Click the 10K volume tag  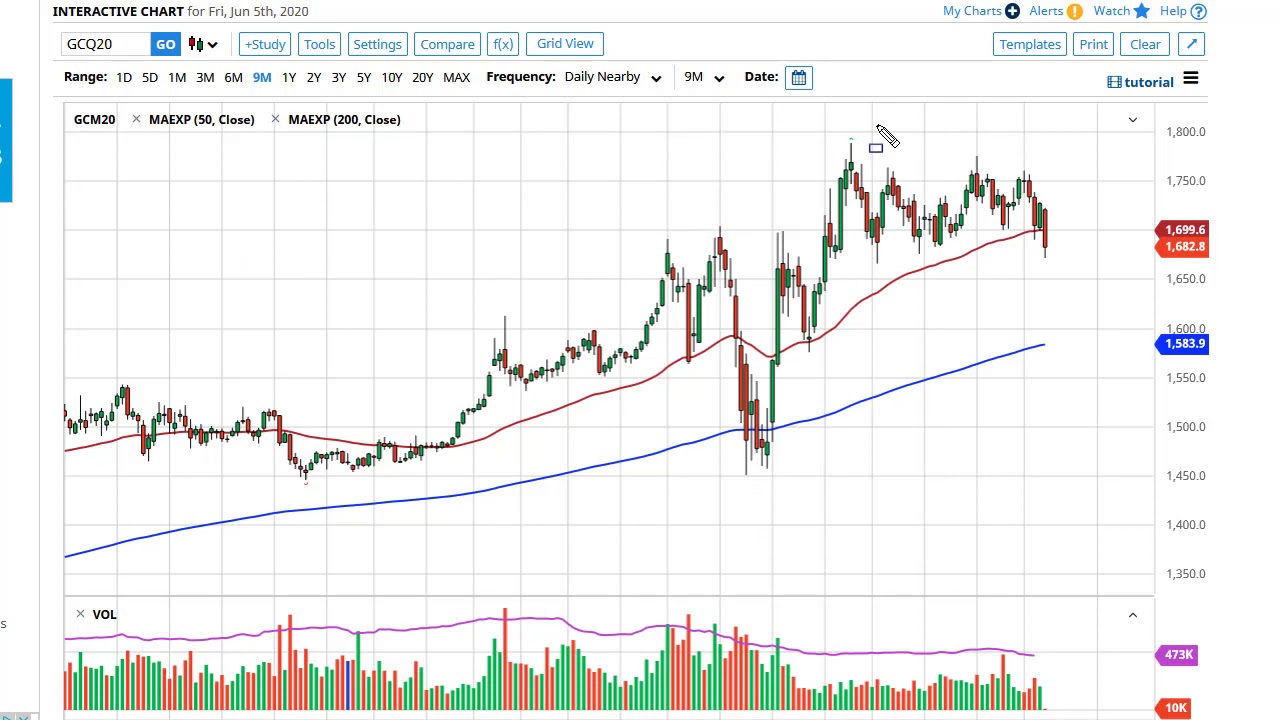tap(1172, 708)
